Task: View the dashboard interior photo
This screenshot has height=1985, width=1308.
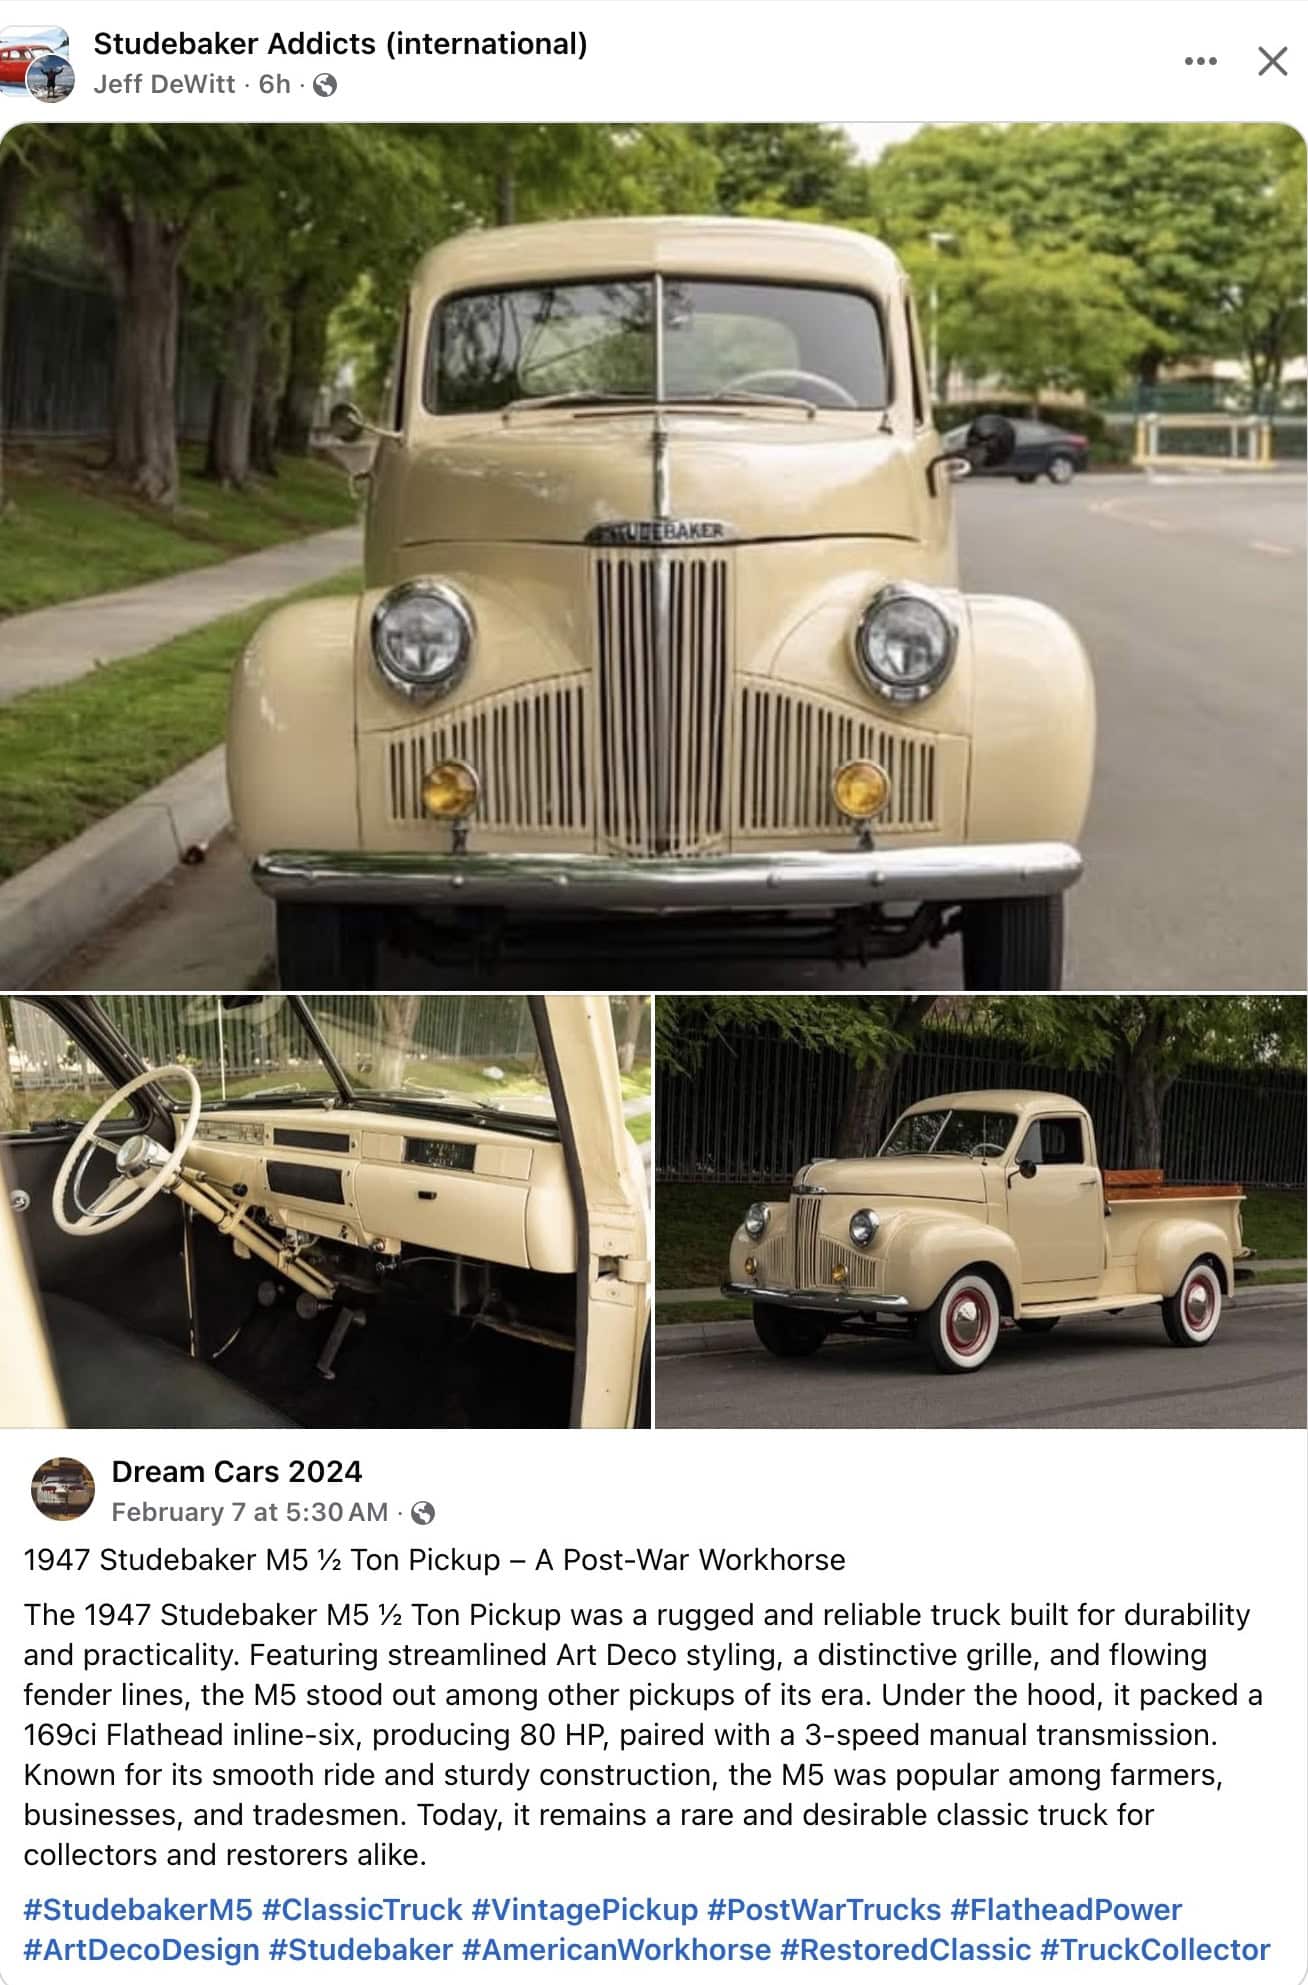Action: pyautogui.click(x=325, y=1212)
